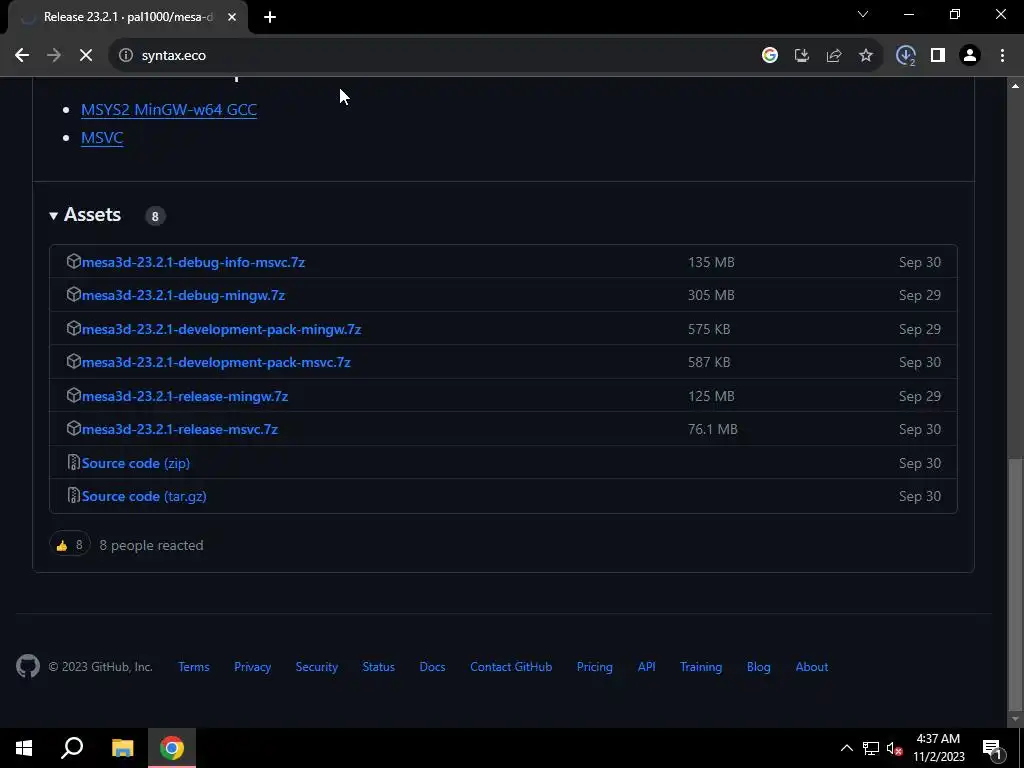The height and width of the screenshot is (768, 1024).
Task: Open the Chrome profile avatar
Action: point(970,56)
